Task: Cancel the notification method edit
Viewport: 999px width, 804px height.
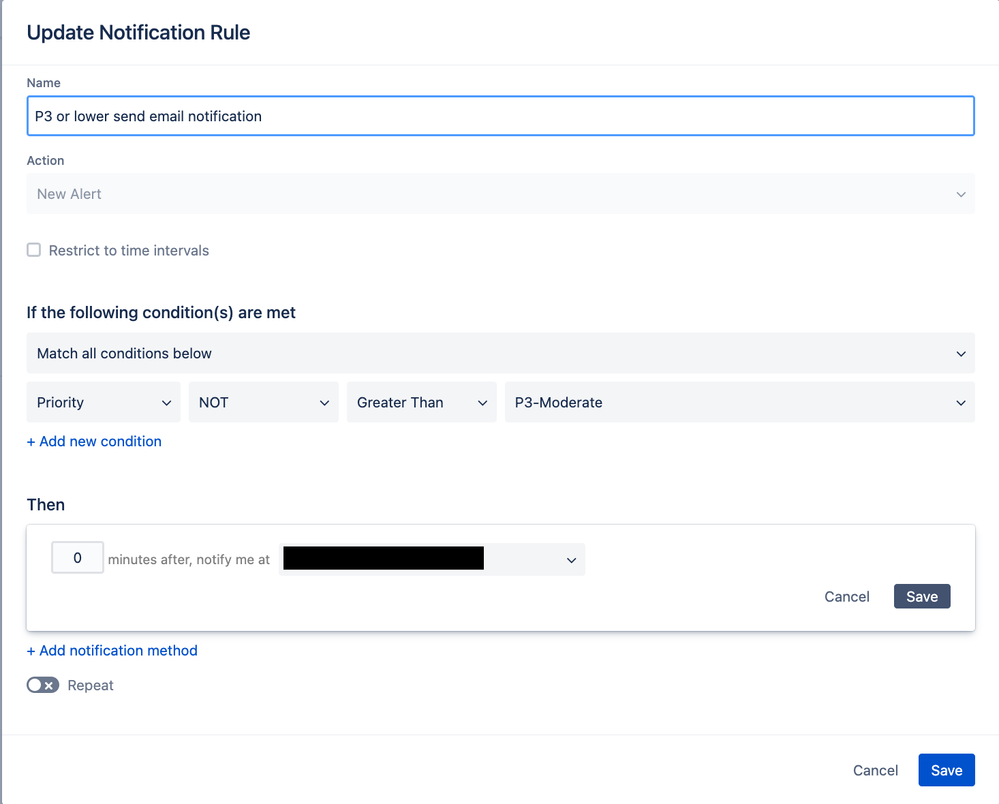Action: coord(847,596)
